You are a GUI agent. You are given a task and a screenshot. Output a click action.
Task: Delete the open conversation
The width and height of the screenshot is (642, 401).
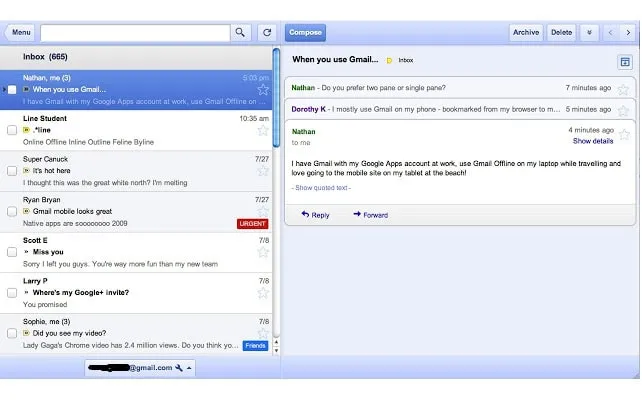(x=561, y=32)
